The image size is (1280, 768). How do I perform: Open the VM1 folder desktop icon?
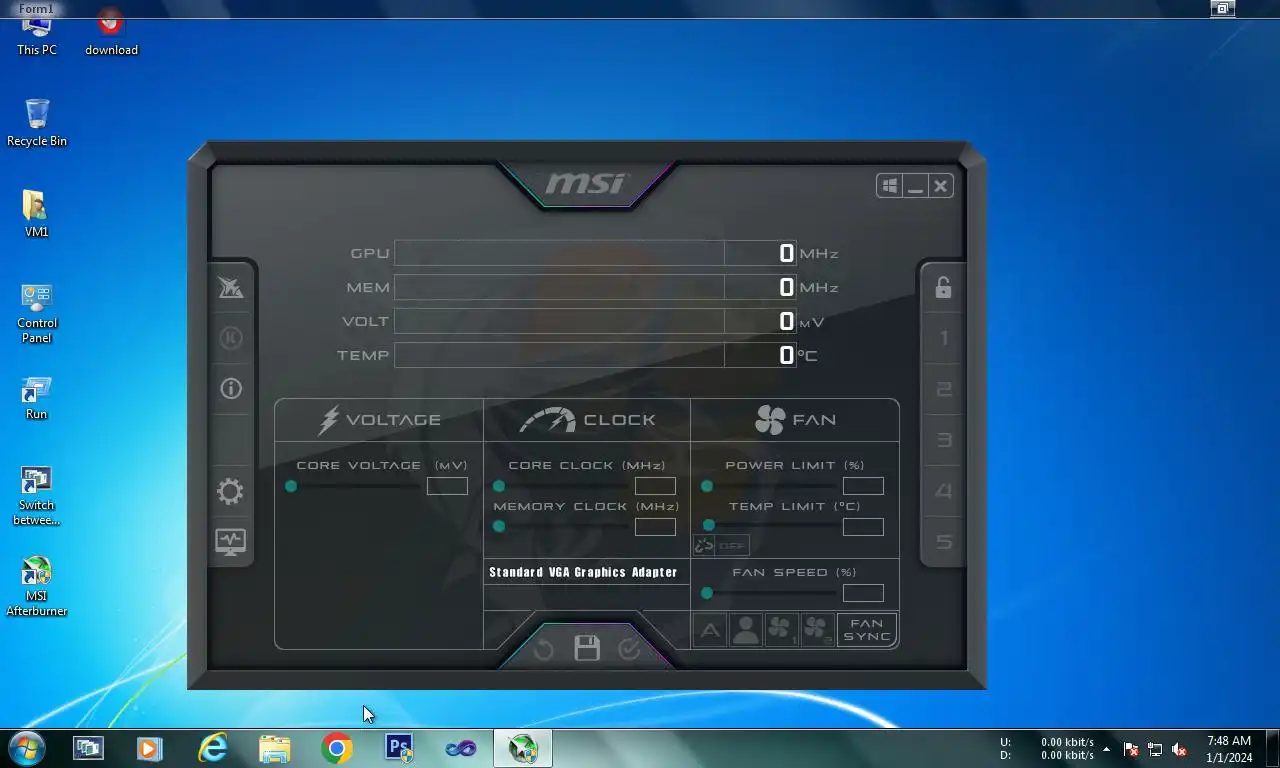pos(37,214)
